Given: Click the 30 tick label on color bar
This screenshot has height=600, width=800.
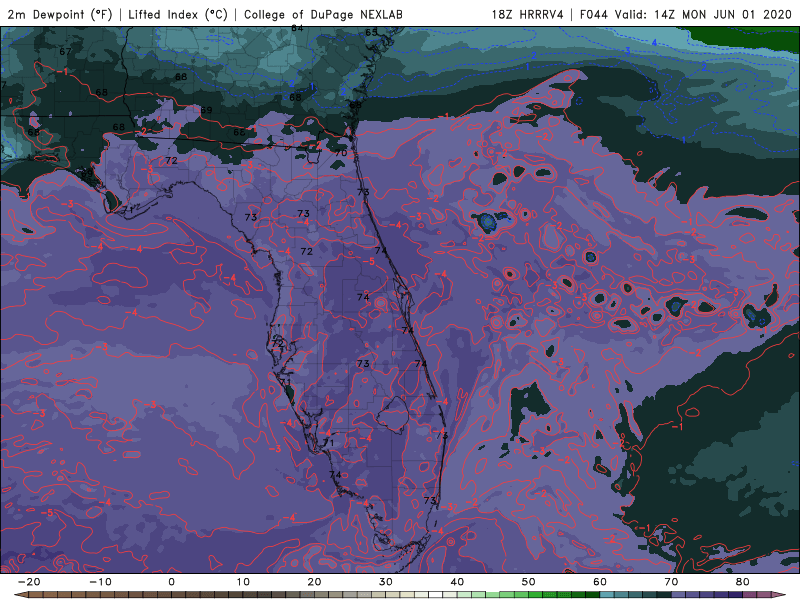Looking at the screenshot, I should (386, 582).
